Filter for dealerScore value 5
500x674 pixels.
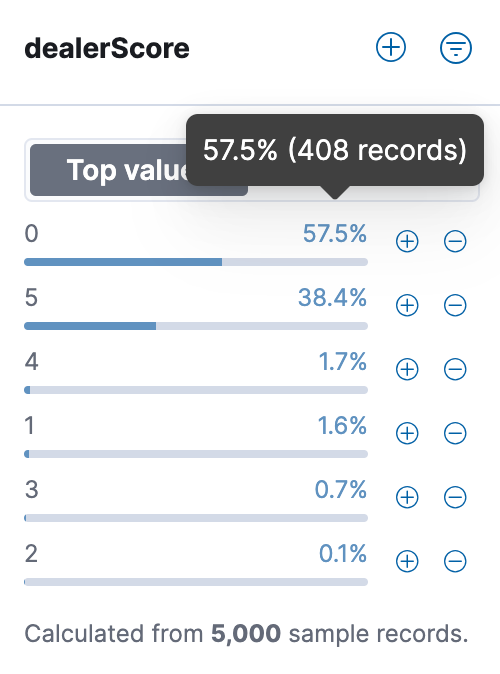click(x=407, y=305)
